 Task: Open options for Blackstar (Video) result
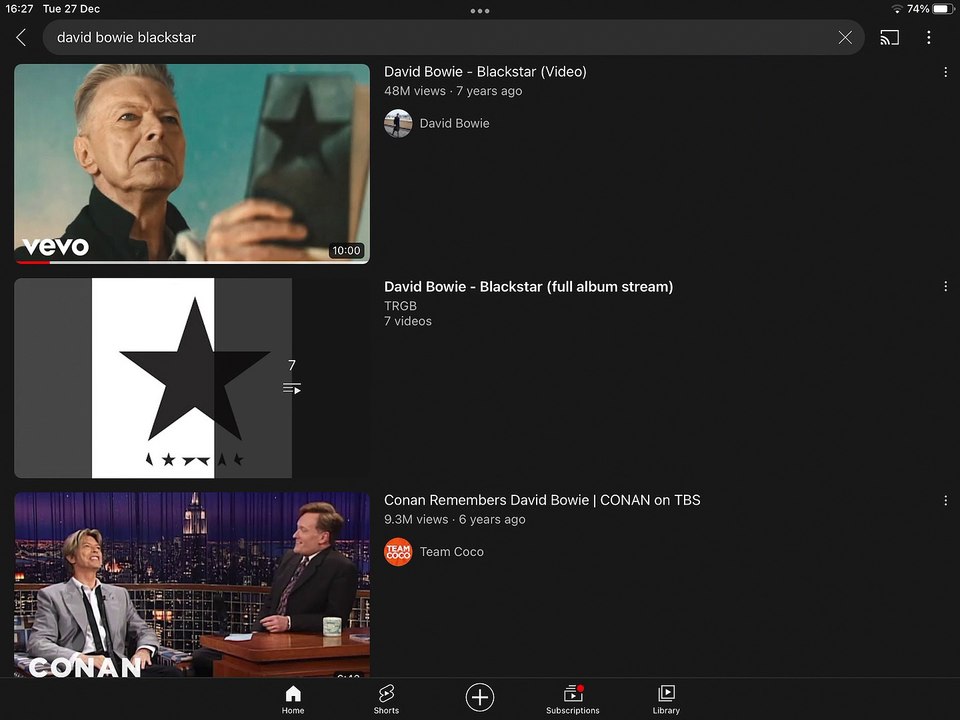point(945,72)
